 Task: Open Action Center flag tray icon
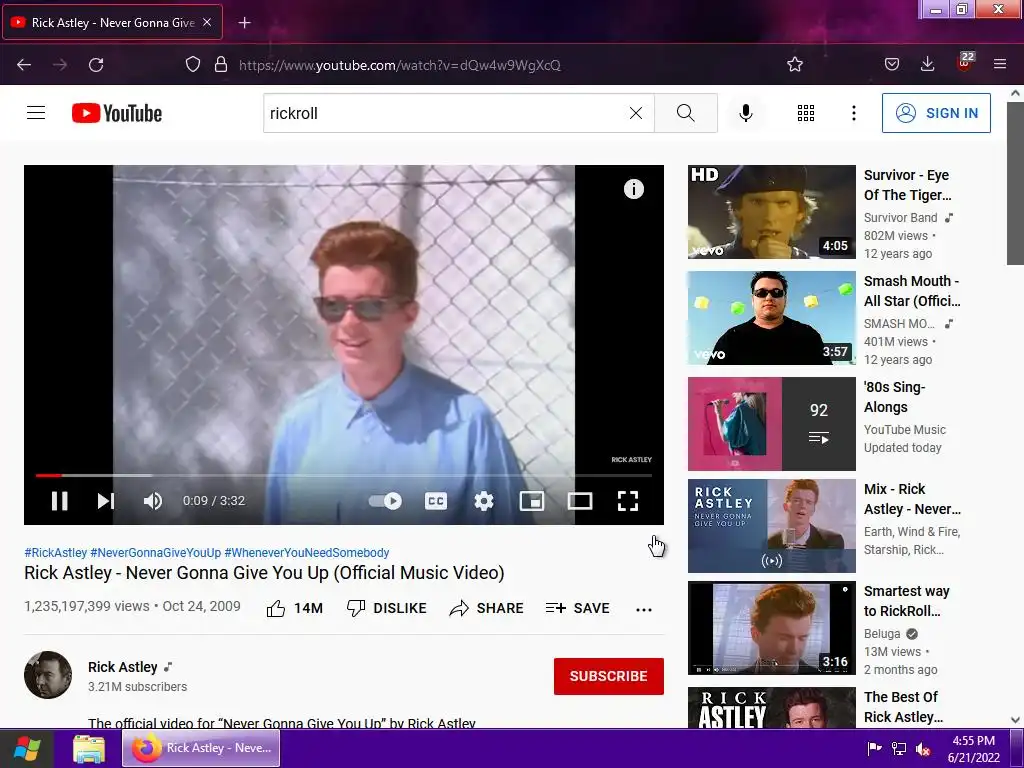pyautogui.click(x=874, y=748)
